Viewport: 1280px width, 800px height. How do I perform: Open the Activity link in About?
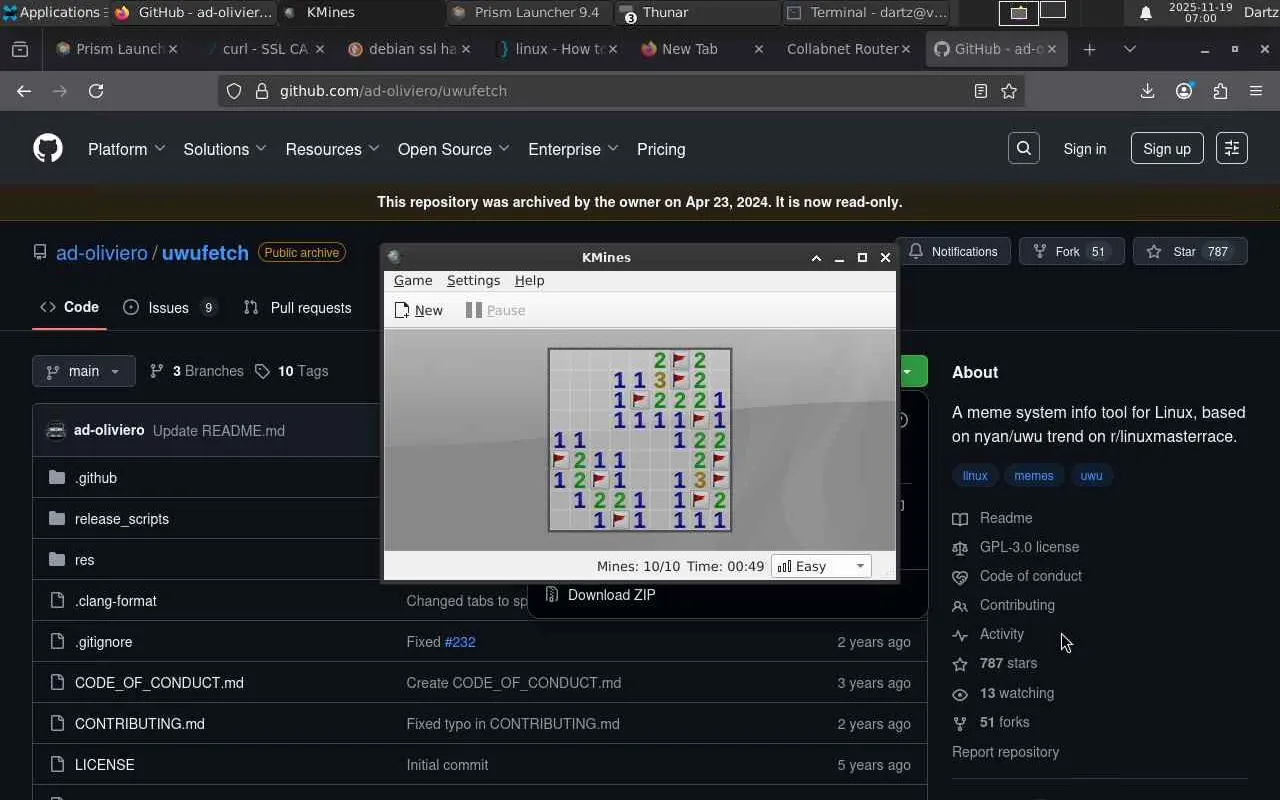pos(1002,634)
